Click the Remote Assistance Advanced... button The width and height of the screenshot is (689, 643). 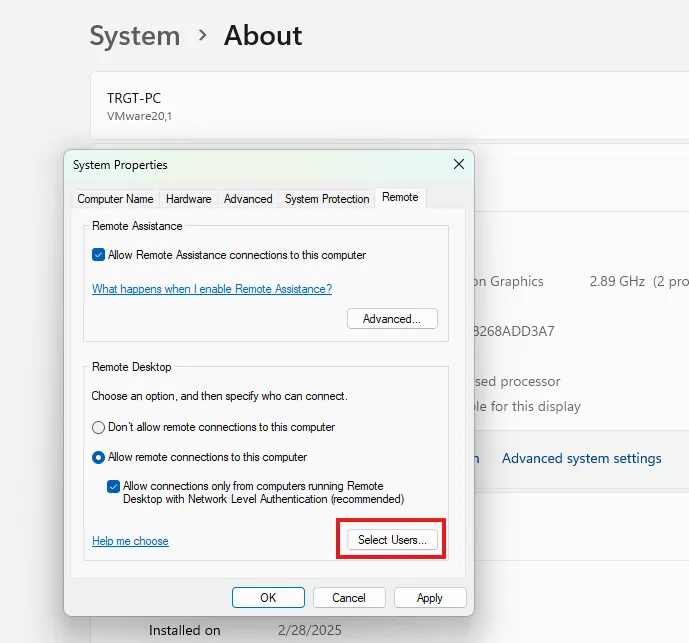392,319
